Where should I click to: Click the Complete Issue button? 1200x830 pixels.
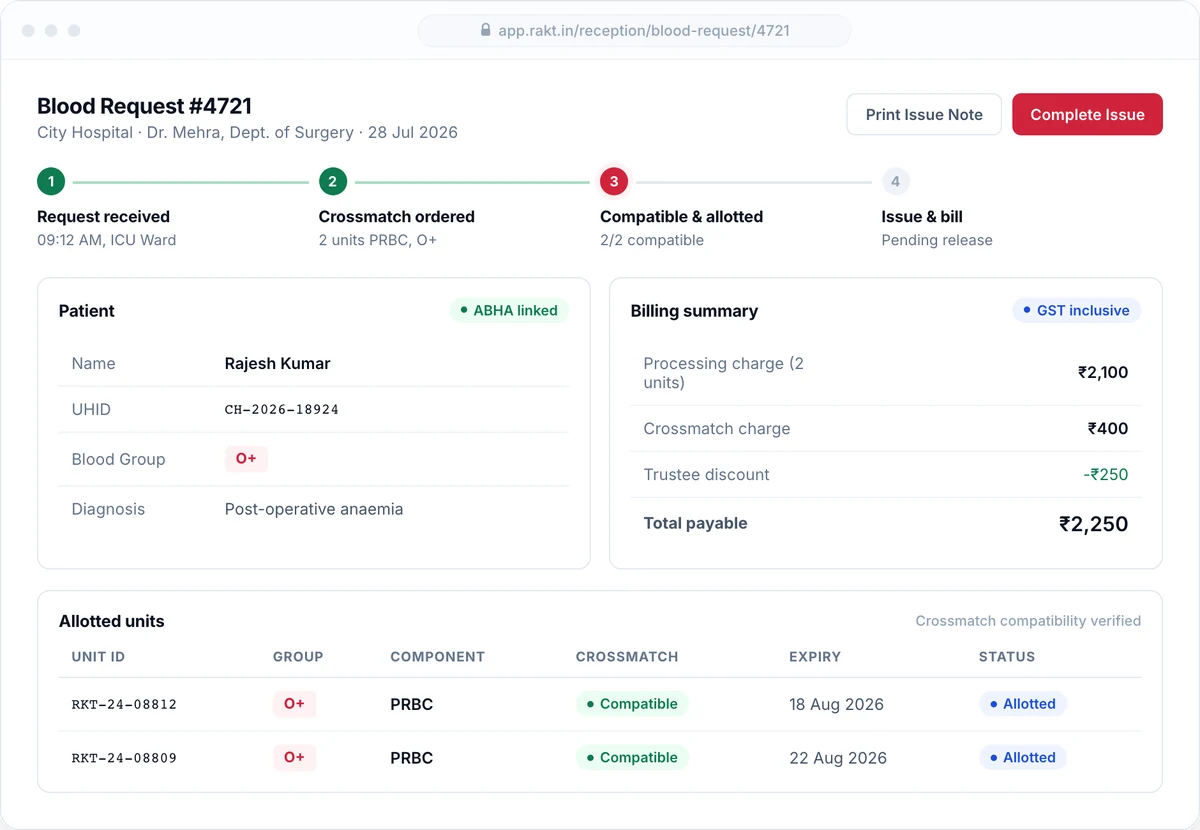click(x=1087, y=114)
